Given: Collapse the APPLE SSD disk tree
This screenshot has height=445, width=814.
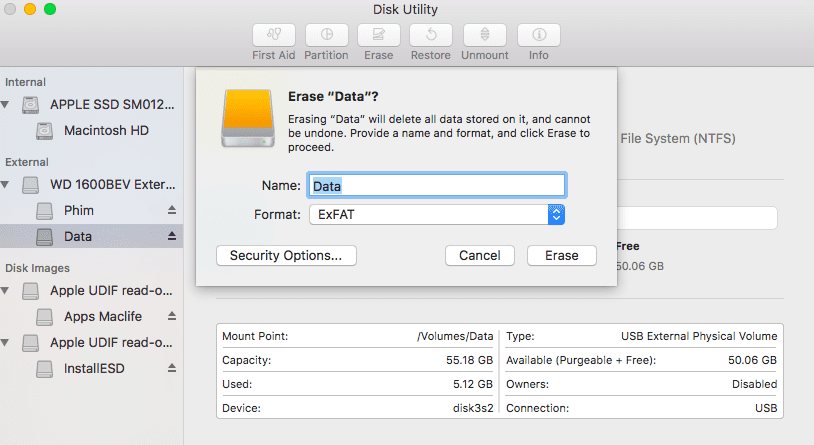Looking at the screenshot, I should point(8,104).
